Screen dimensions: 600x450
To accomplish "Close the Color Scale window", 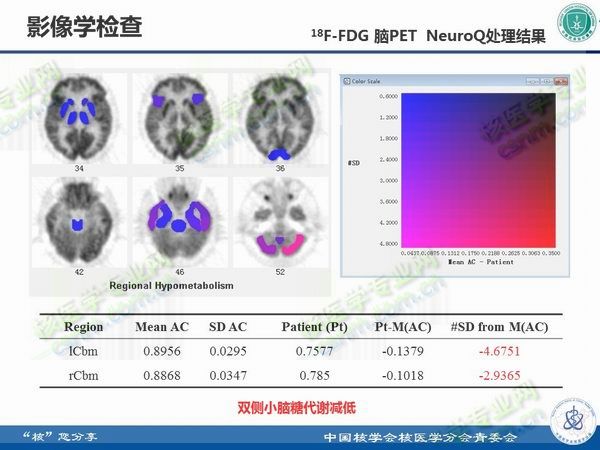I will pyautogui.click(x=562, y=81).
